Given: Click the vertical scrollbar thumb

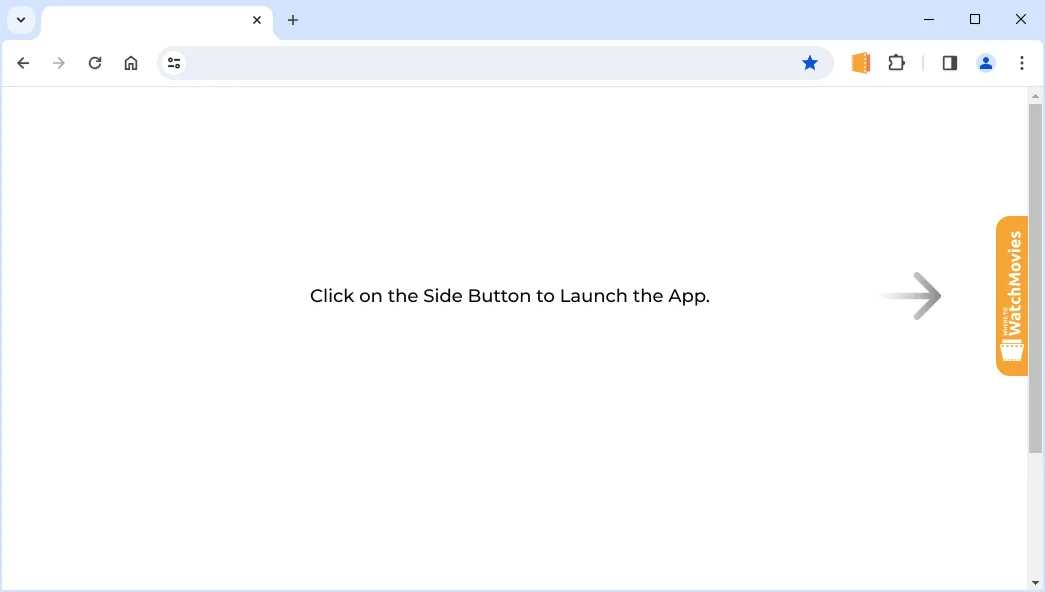Looking at the screenshot, I should coord(1035,278).
